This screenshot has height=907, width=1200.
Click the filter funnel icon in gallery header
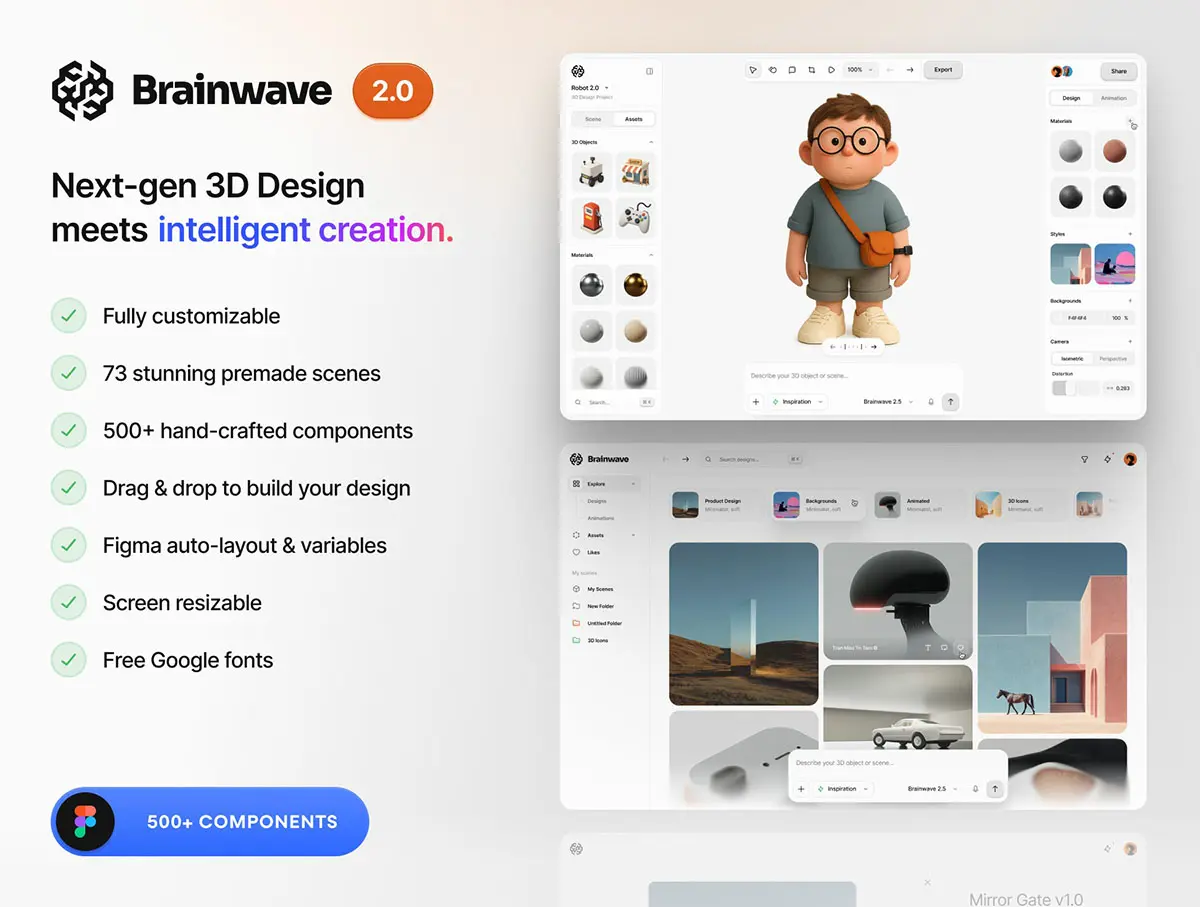pyautogui.click(x=1085, y=460)
